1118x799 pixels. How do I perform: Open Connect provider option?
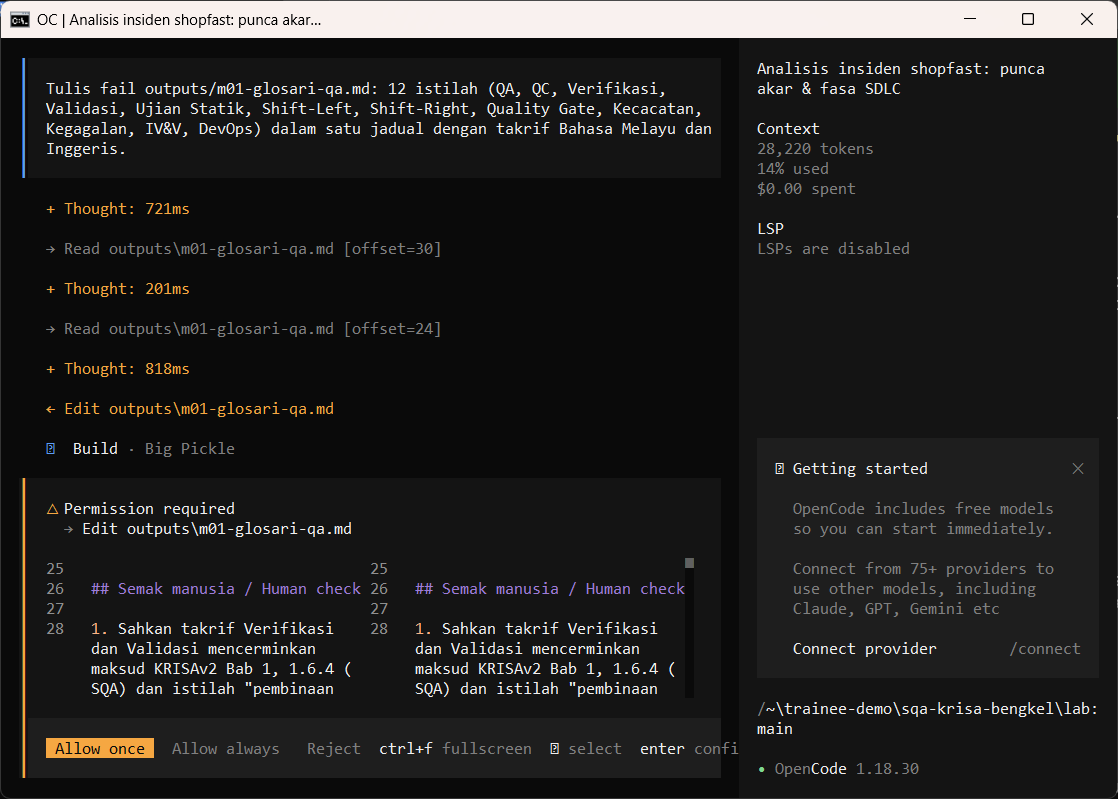864,649
